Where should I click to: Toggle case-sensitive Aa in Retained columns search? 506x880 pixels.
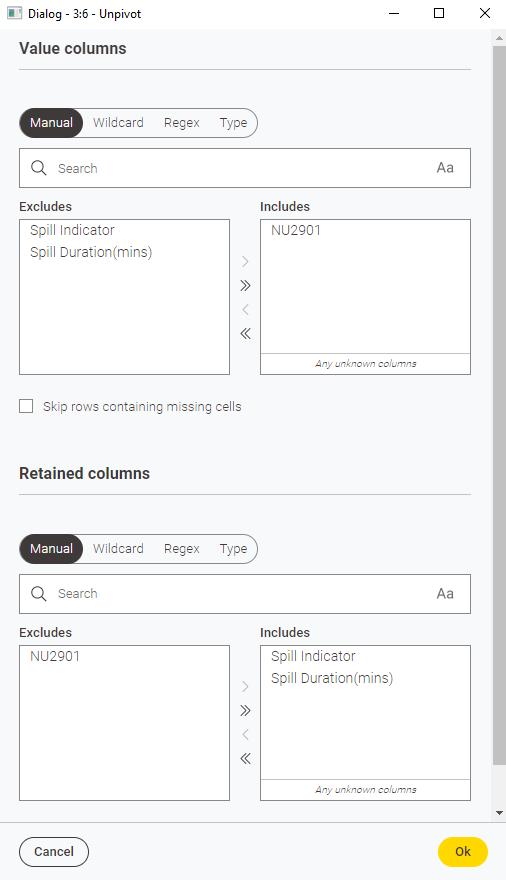pos(445,594)
